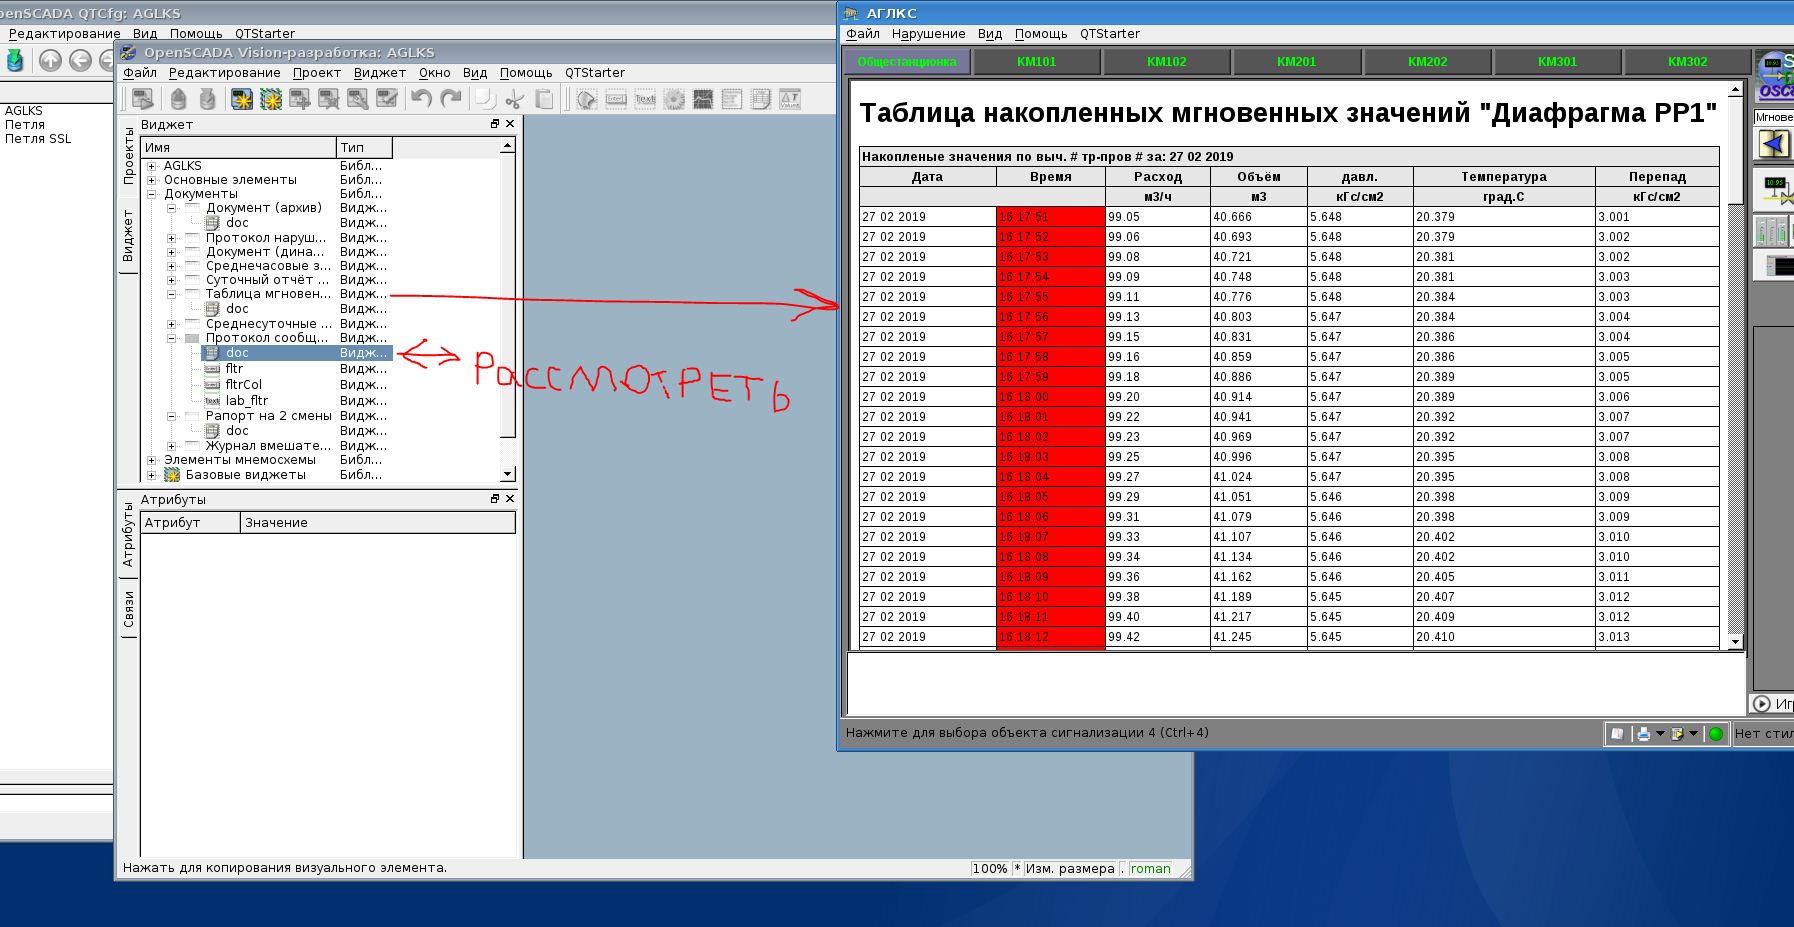Open the Нарушение menu in АГЛКС window
This screenshot has height=927, width=1794.
pos(928,34)
